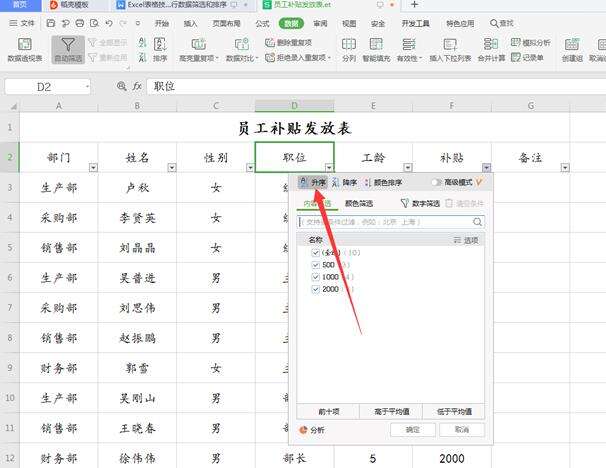Switch to the 插入 ribbon tab
The image size is (606, 468).
point(190,24)
